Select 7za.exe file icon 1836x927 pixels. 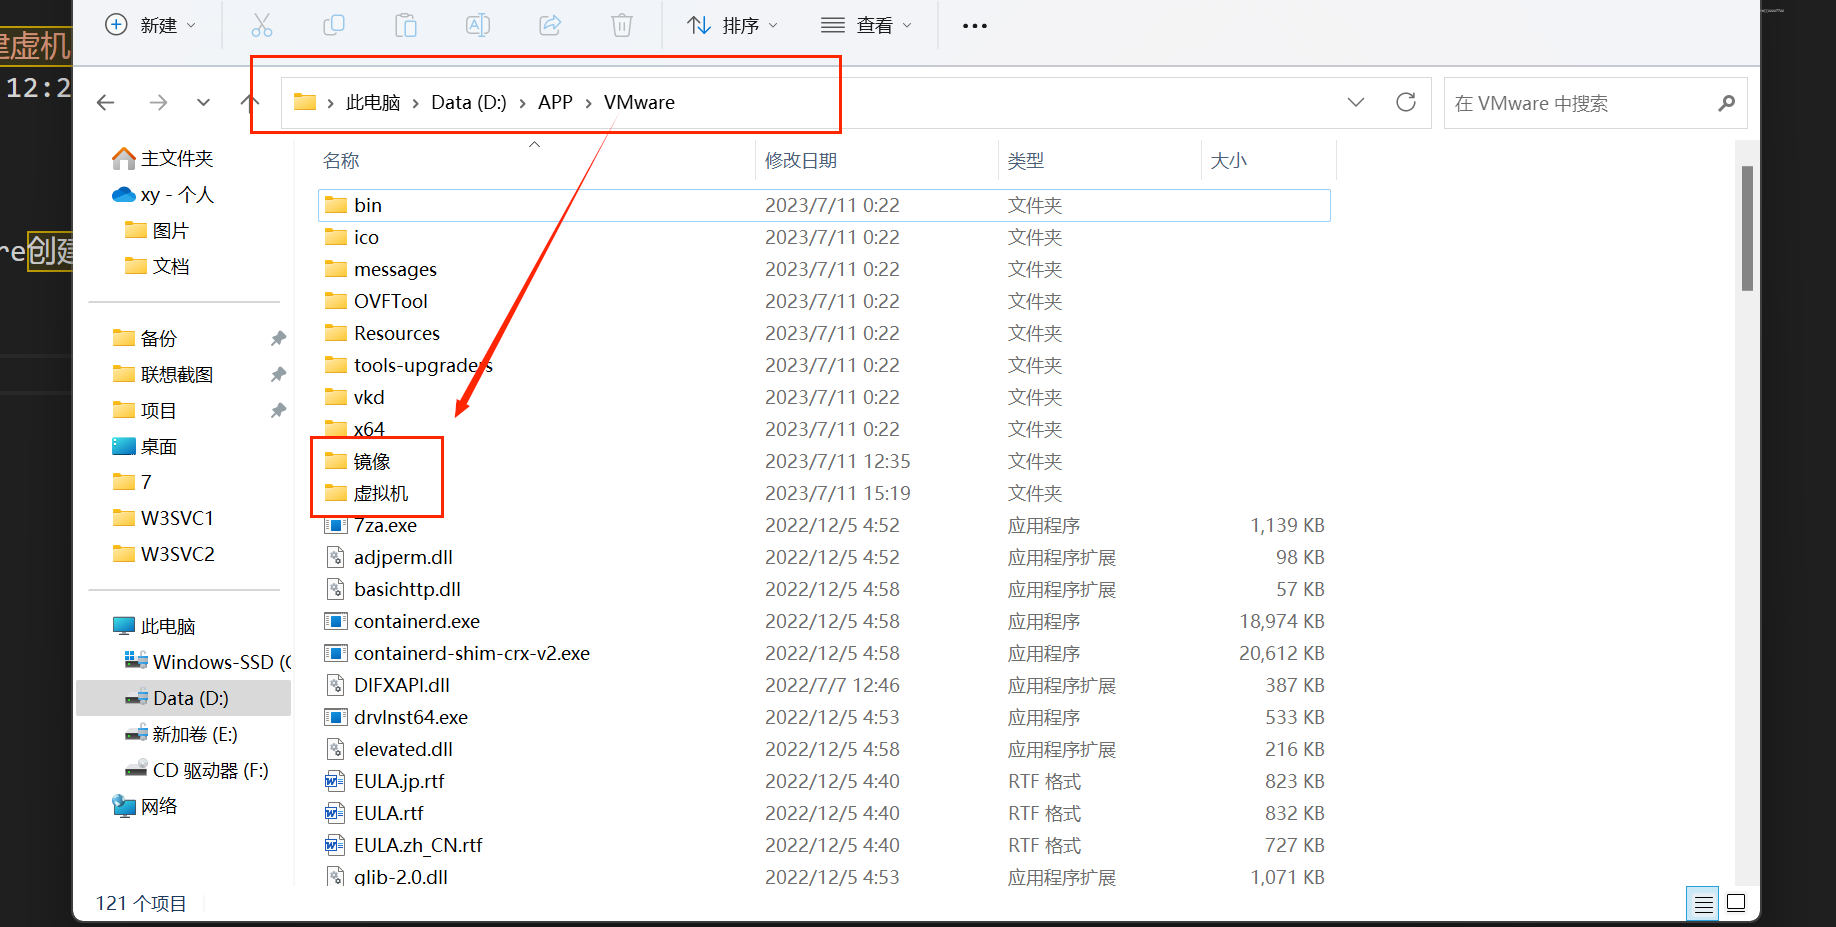pyautogui.click(x=336, y=525)
